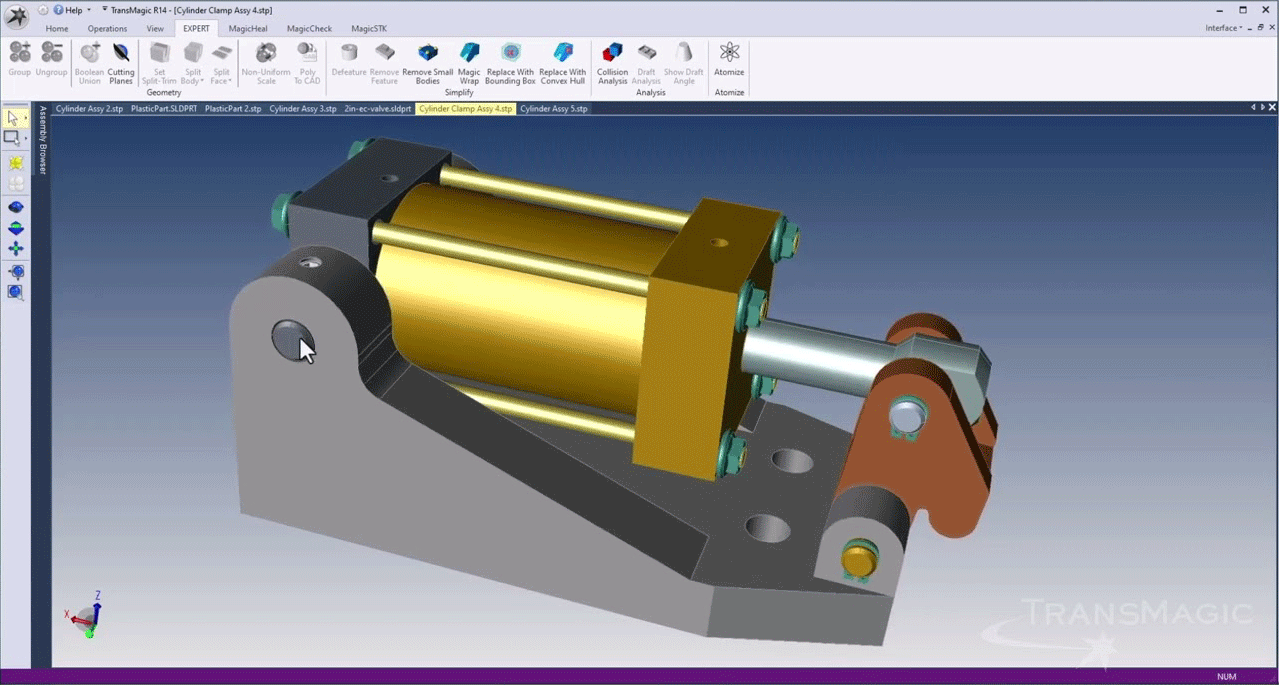Activate the arrow select tool in left toolbar
1279x685 pixels.
click(13, 118)
